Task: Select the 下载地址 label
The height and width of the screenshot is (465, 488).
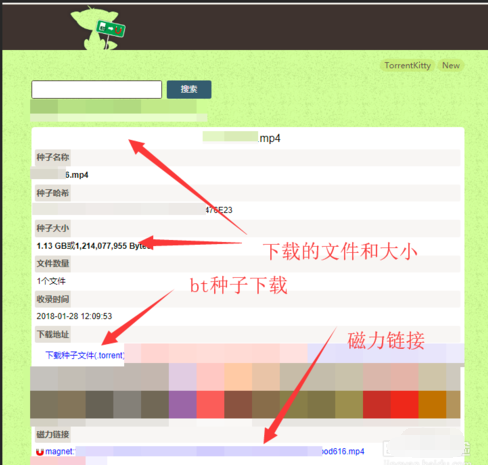Action: 53,334
